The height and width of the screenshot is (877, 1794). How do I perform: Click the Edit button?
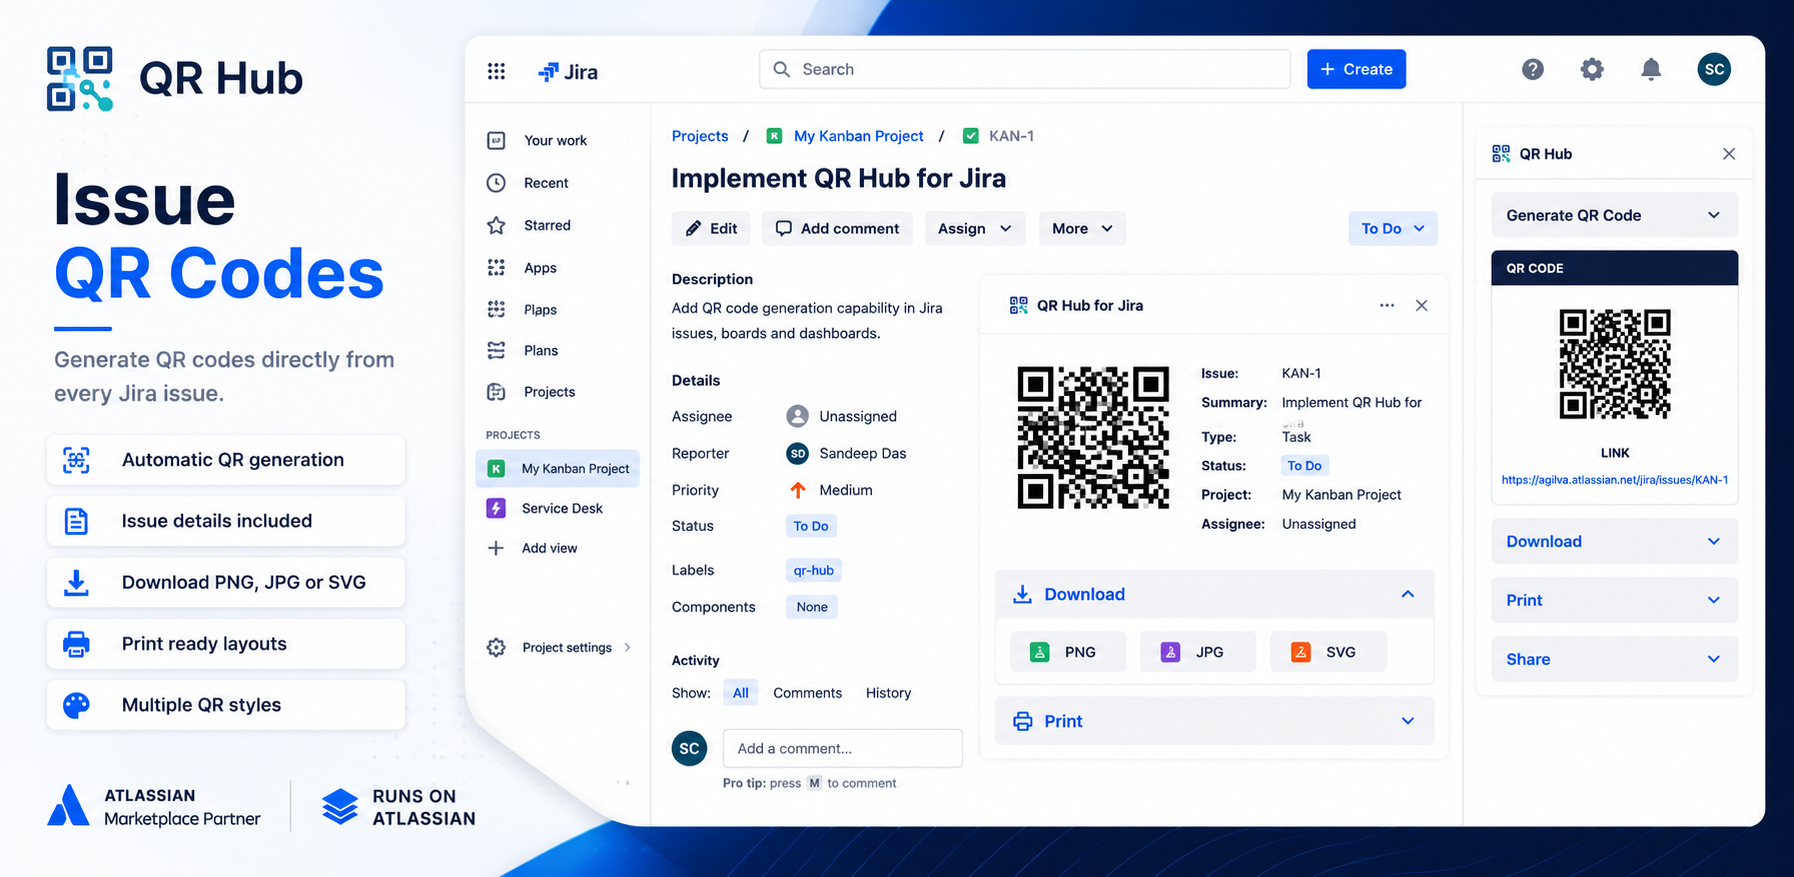[x=712, y=228]
